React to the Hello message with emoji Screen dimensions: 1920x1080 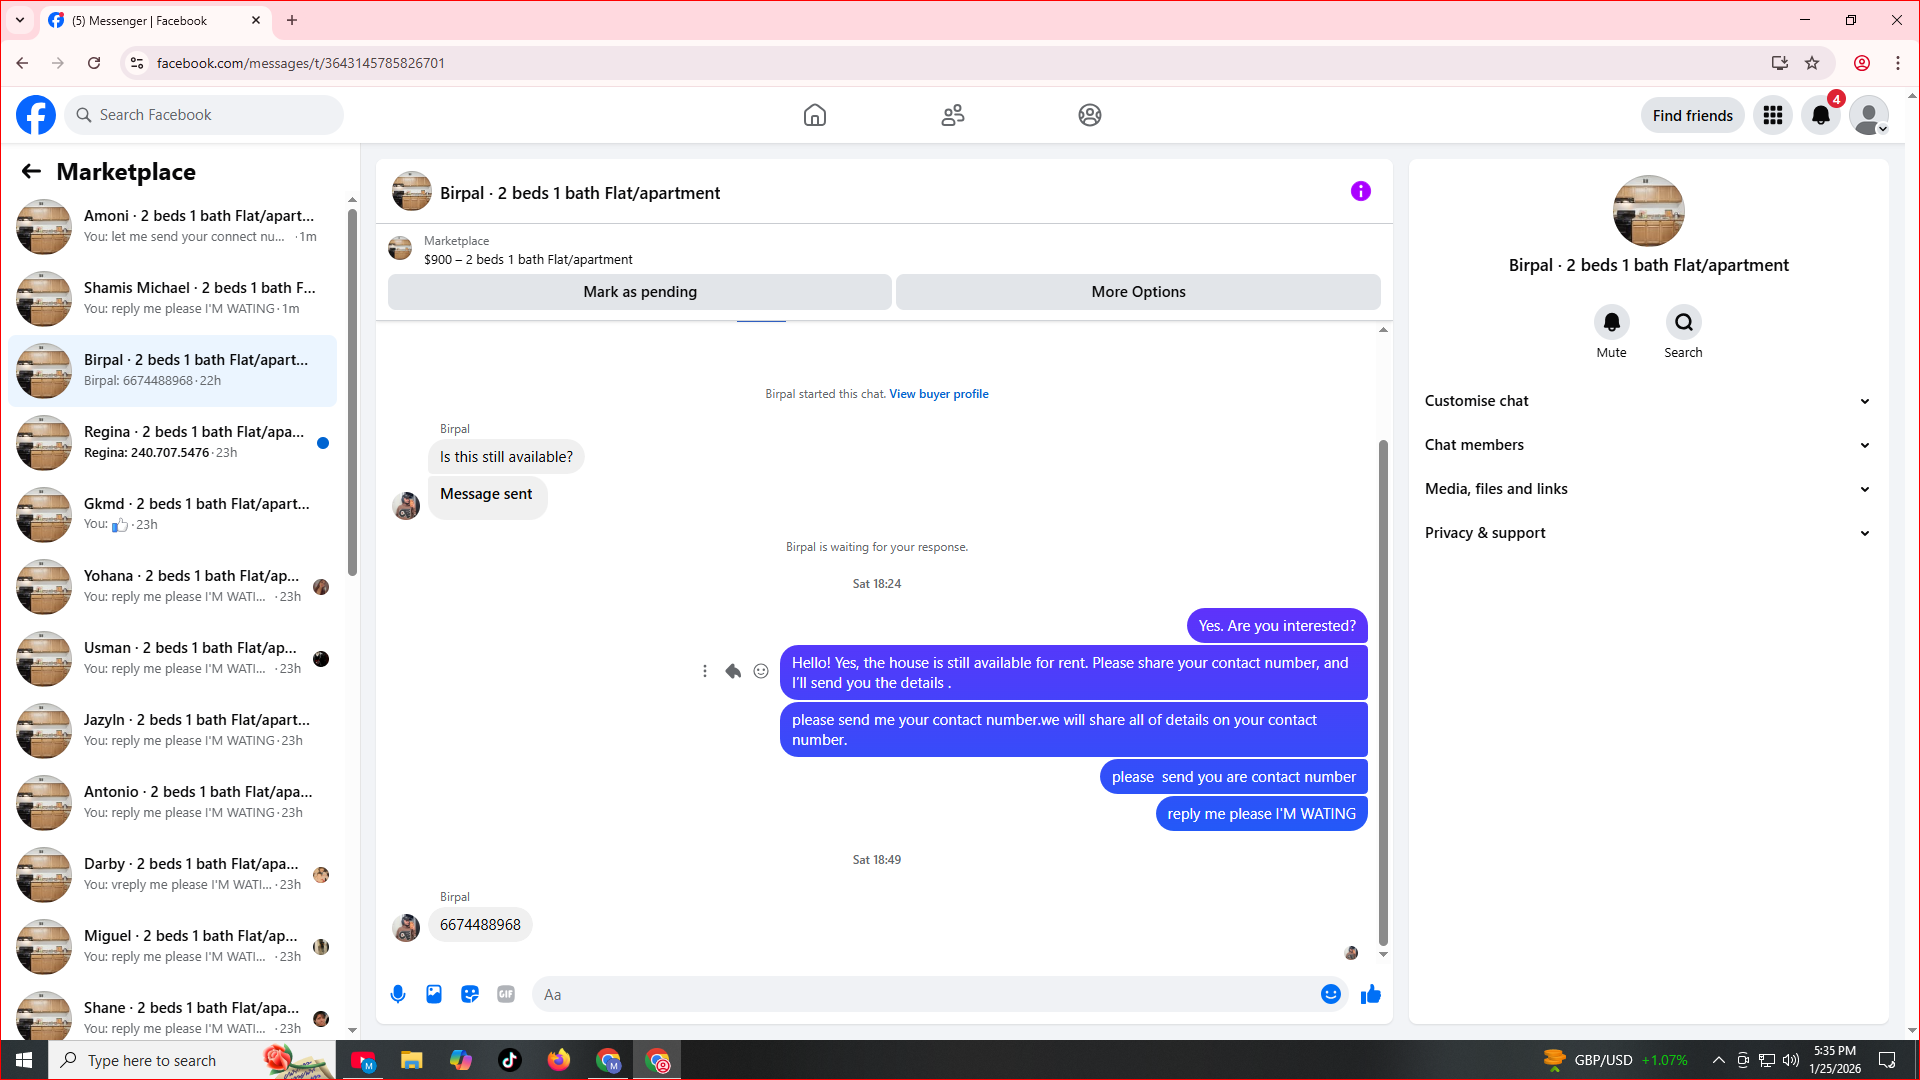point(761,671)
